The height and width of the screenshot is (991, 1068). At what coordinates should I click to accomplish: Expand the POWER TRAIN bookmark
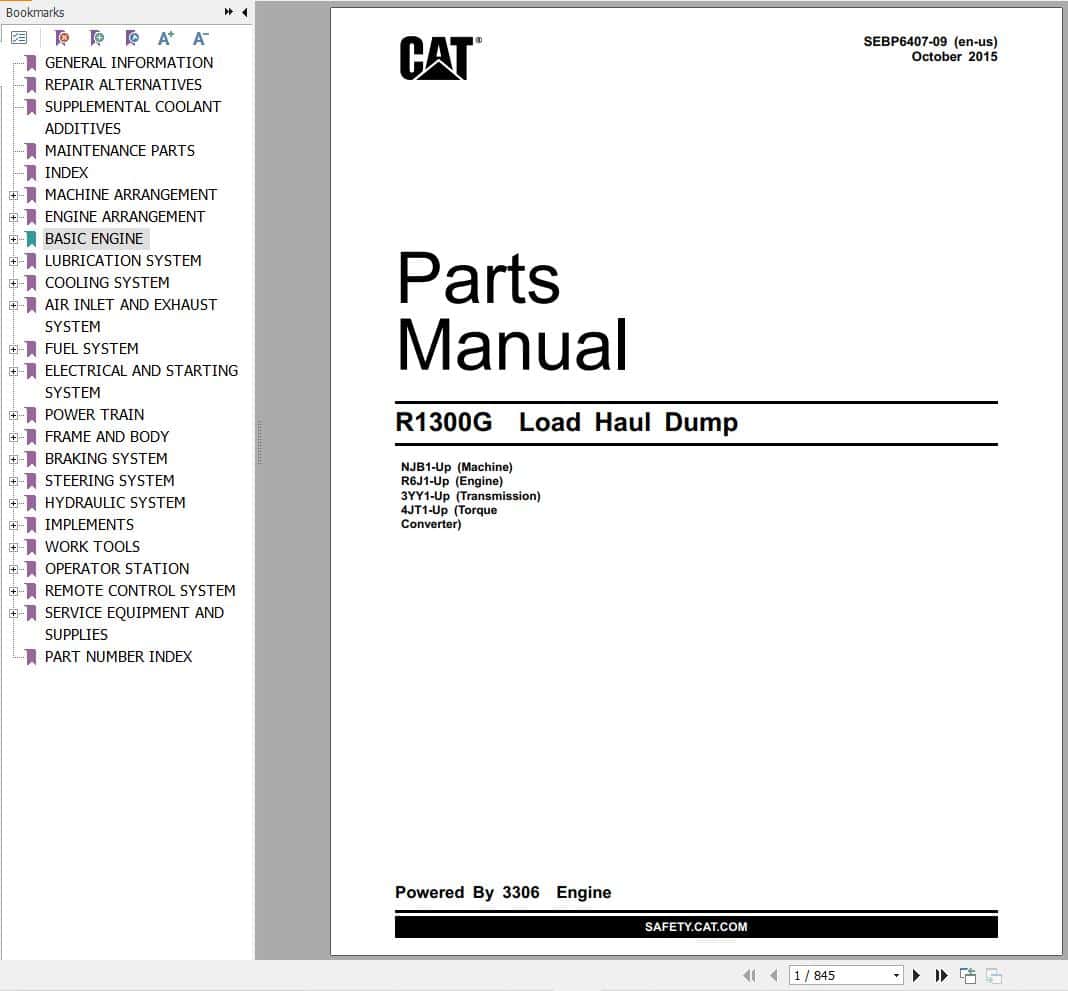(13, 415)
